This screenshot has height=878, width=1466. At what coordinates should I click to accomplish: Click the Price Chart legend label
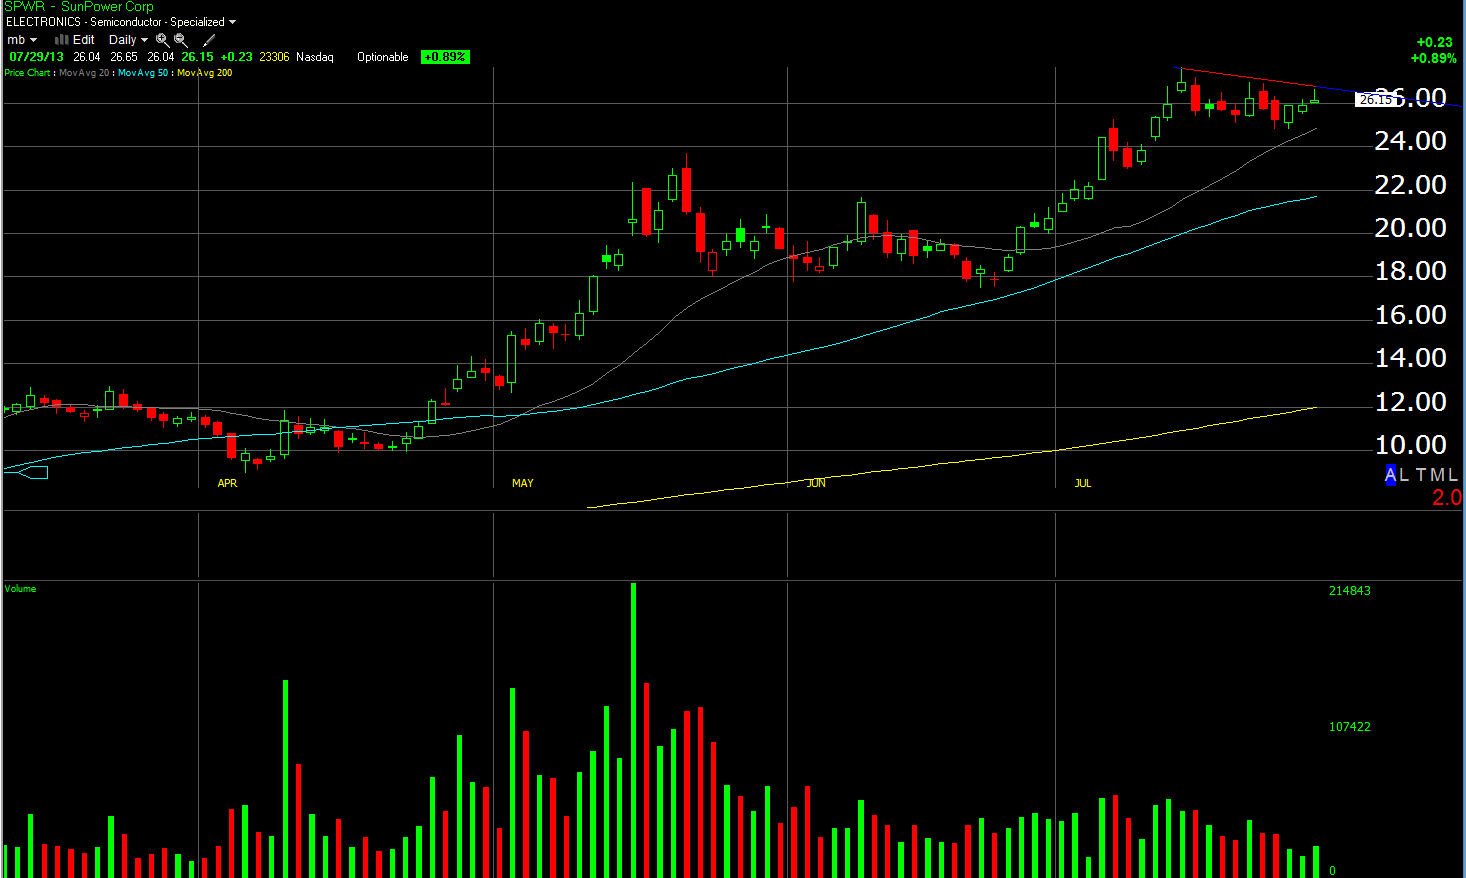coord(27,73)
